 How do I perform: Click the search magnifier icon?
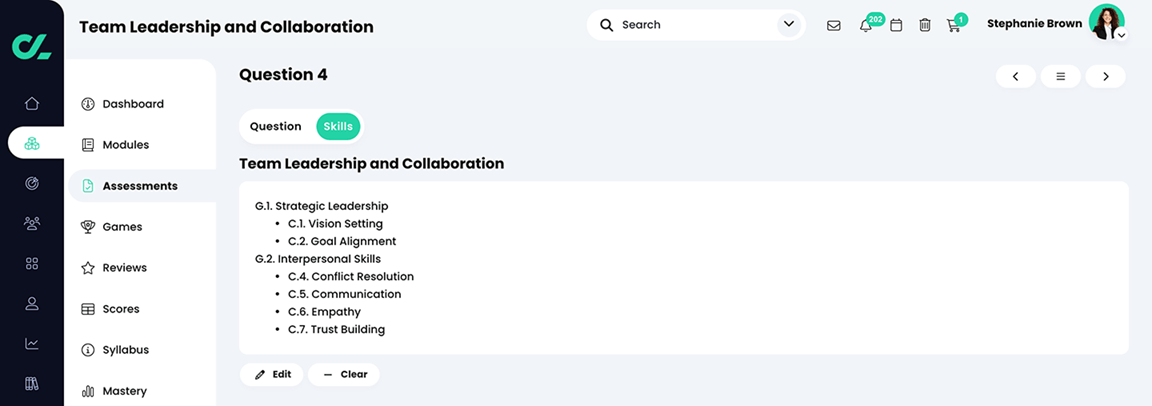coord(607,25)
